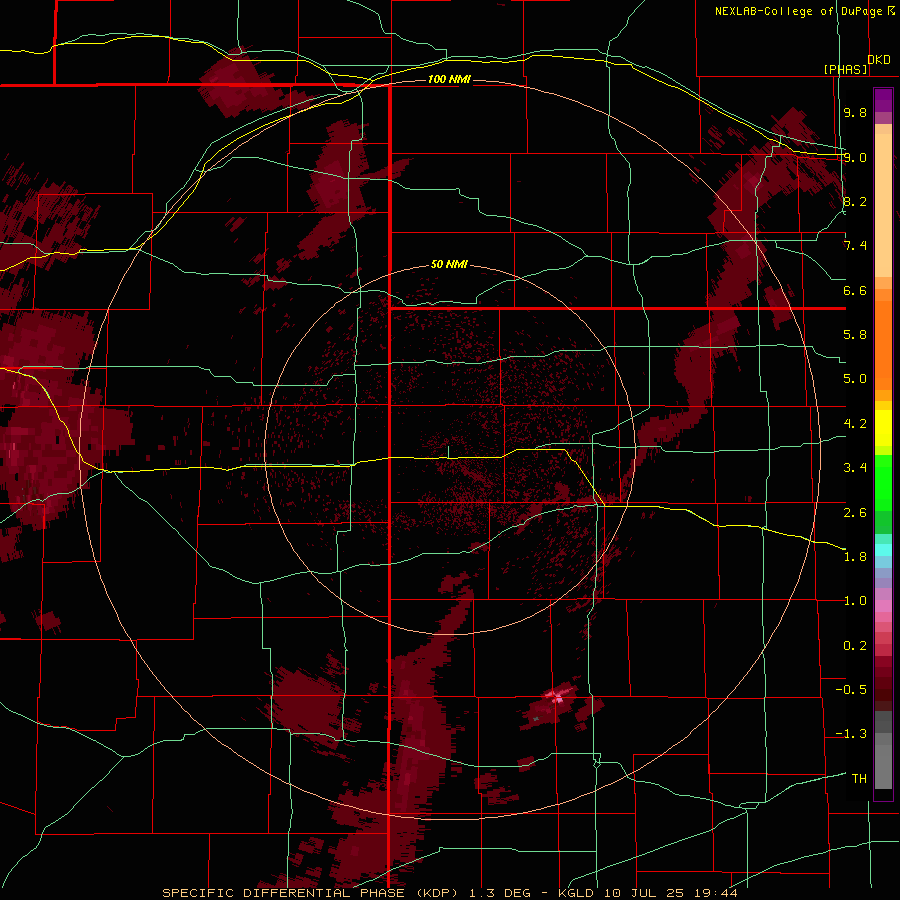
Task: Click the 5.8 scale value
Action: point(855,335)
